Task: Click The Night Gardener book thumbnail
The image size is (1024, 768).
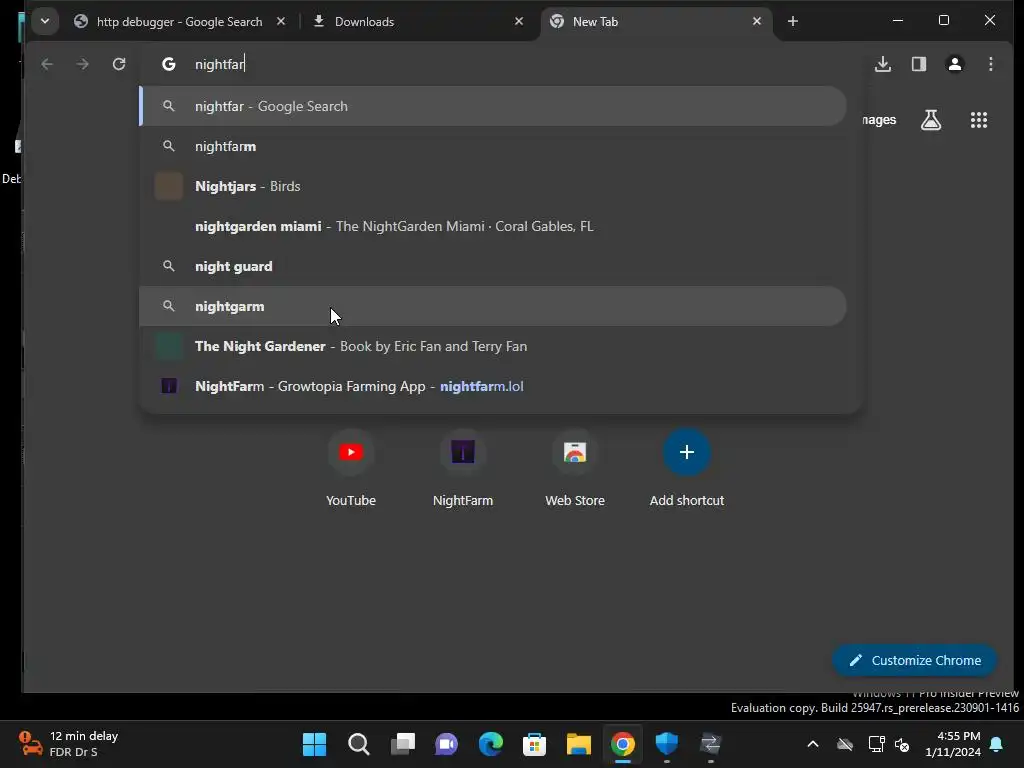Action: 168,346
